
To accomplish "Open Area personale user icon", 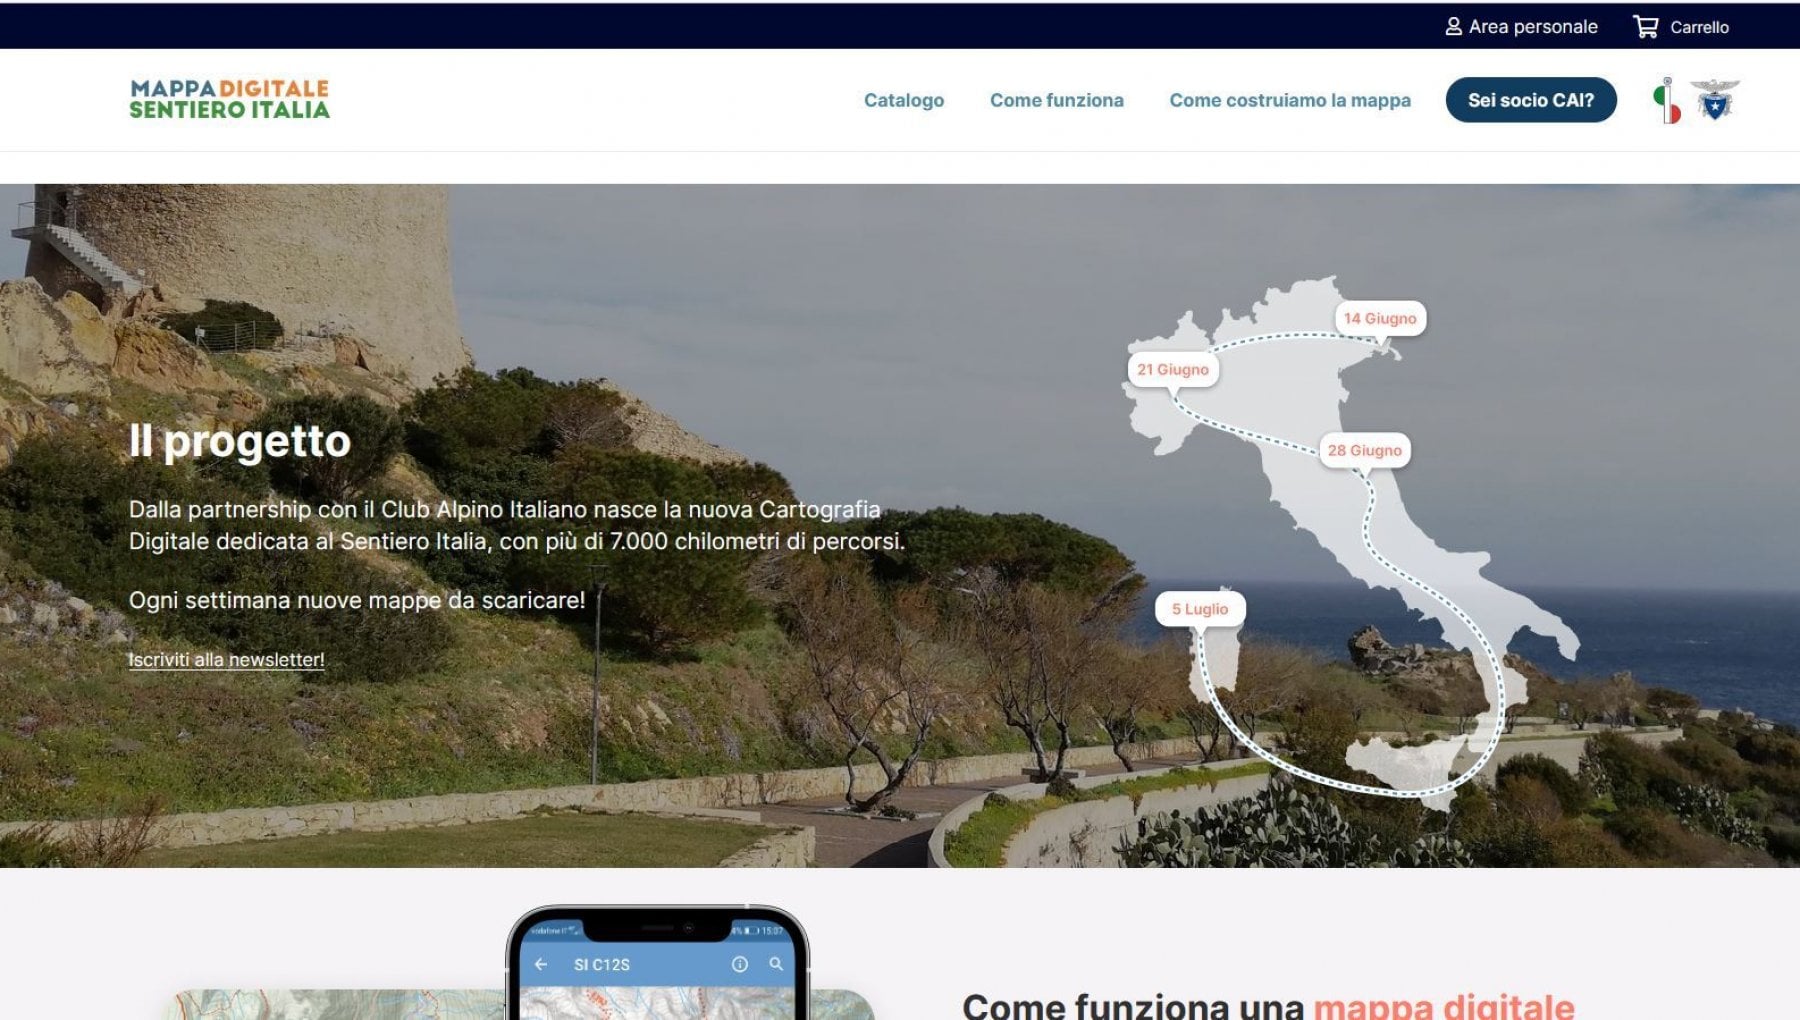I will (x=1453, y=27).
